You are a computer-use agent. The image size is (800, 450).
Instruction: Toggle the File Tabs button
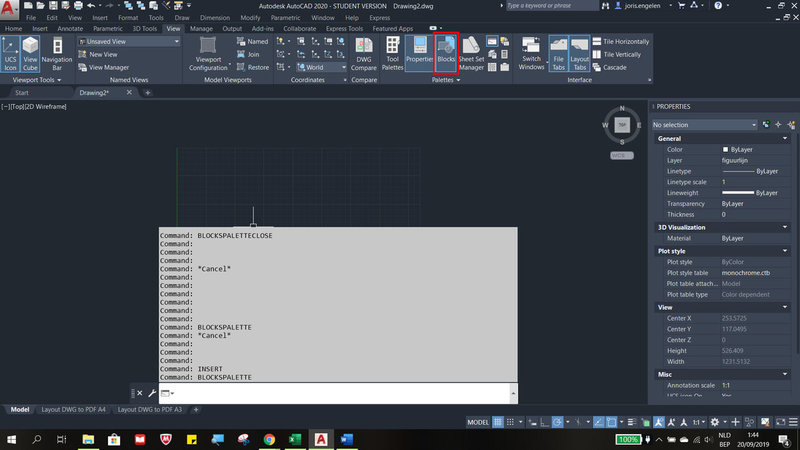558,52
